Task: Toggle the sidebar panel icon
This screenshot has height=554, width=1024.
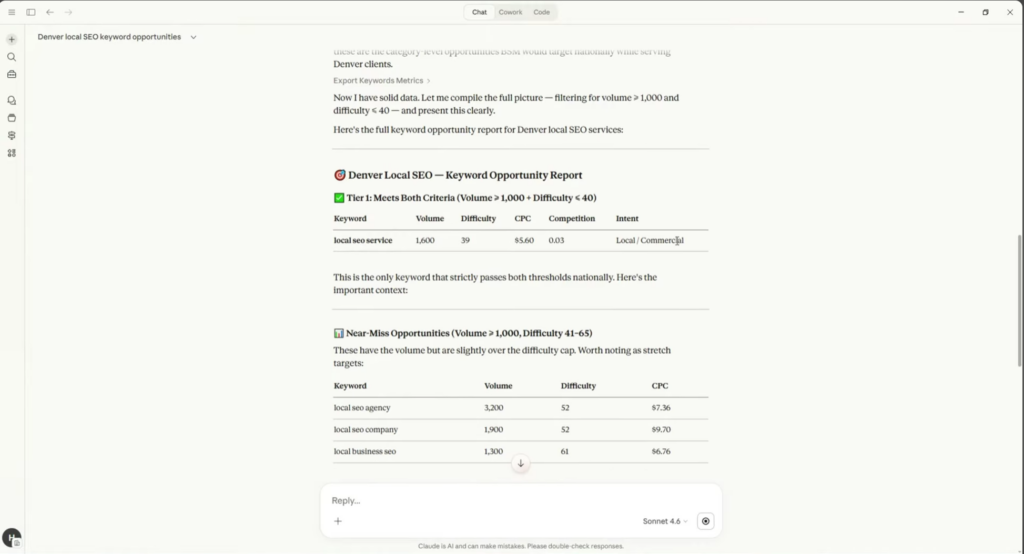Action: point(31,12)
